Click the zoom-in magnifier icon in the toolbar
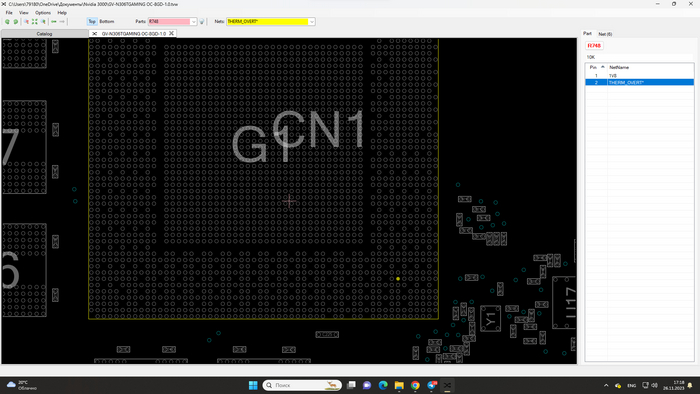Viewport: 700px width, 394px height. [26, 21]
